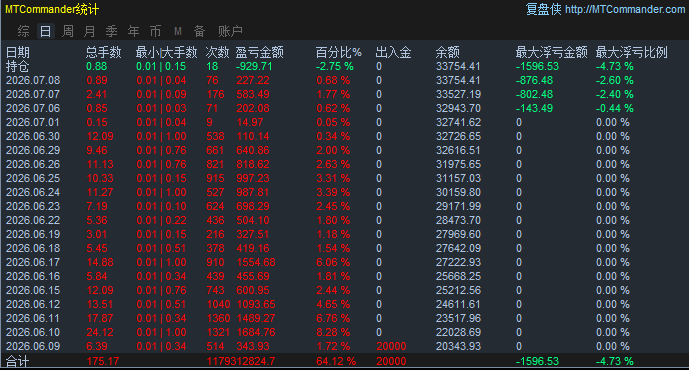Click the 复盘侠 brand label

click(544, 9)
